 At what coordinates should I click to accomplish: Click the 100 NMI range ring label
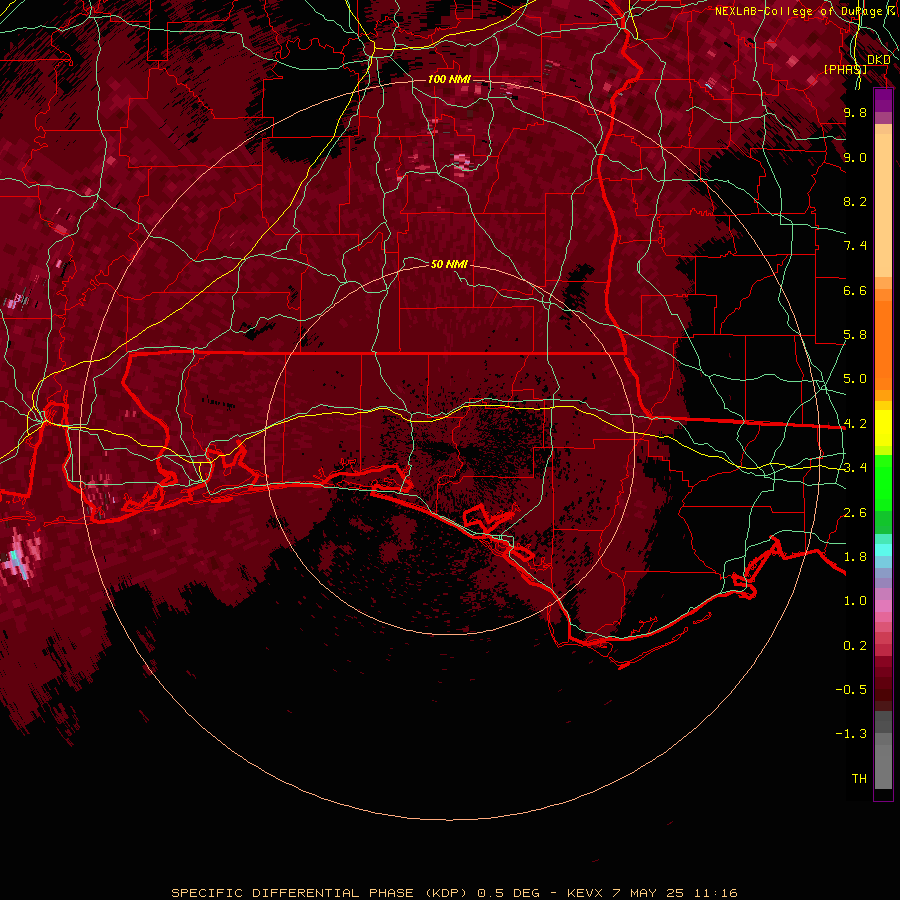pyautogui.click(x=449, y=79)
